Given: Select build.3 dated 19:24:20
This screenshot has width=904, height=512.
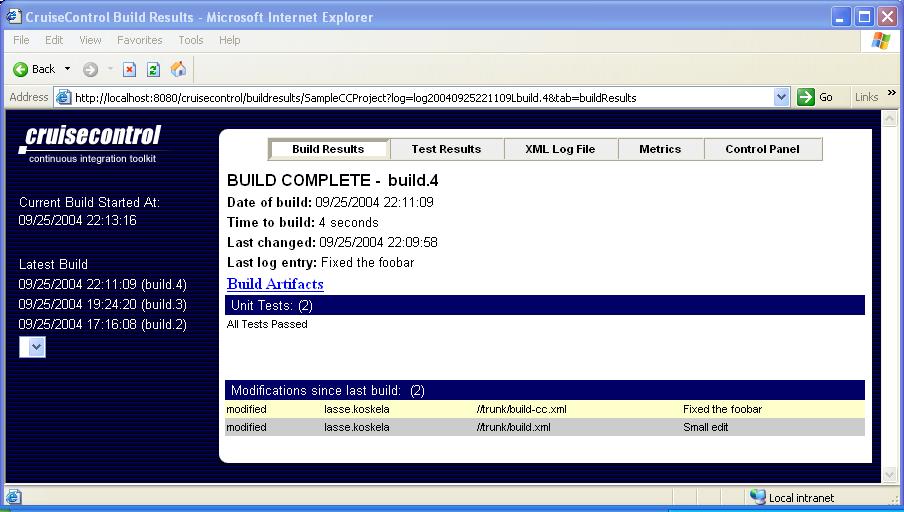Looking at the screenshot, I should pos(103,304).
